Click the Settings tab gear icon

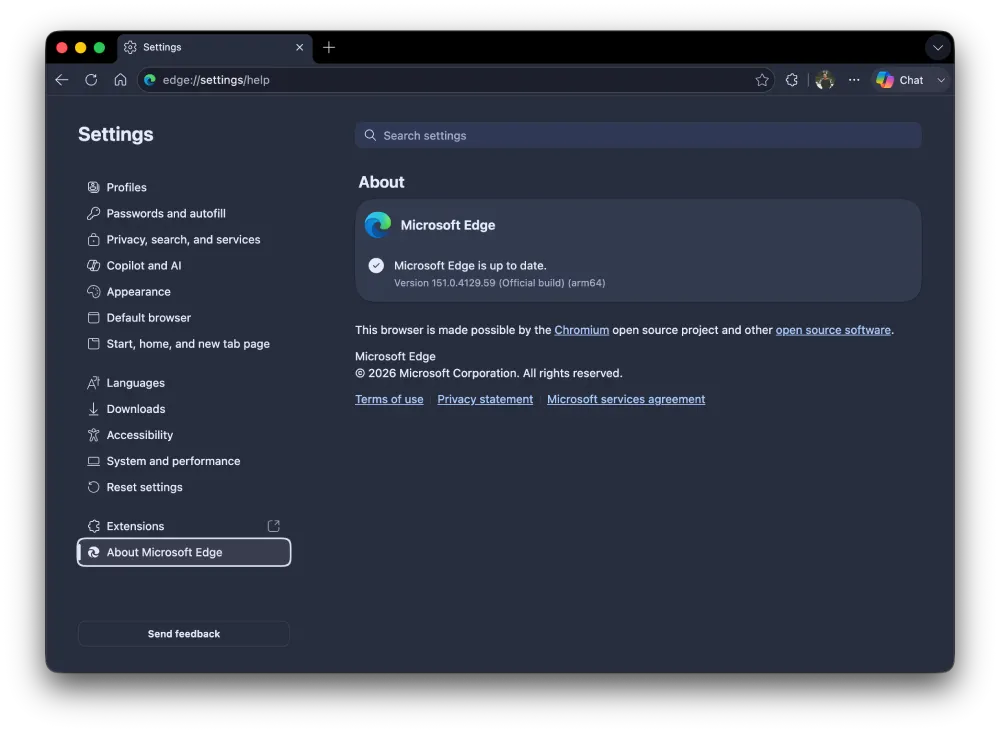(x=130, y=47)
